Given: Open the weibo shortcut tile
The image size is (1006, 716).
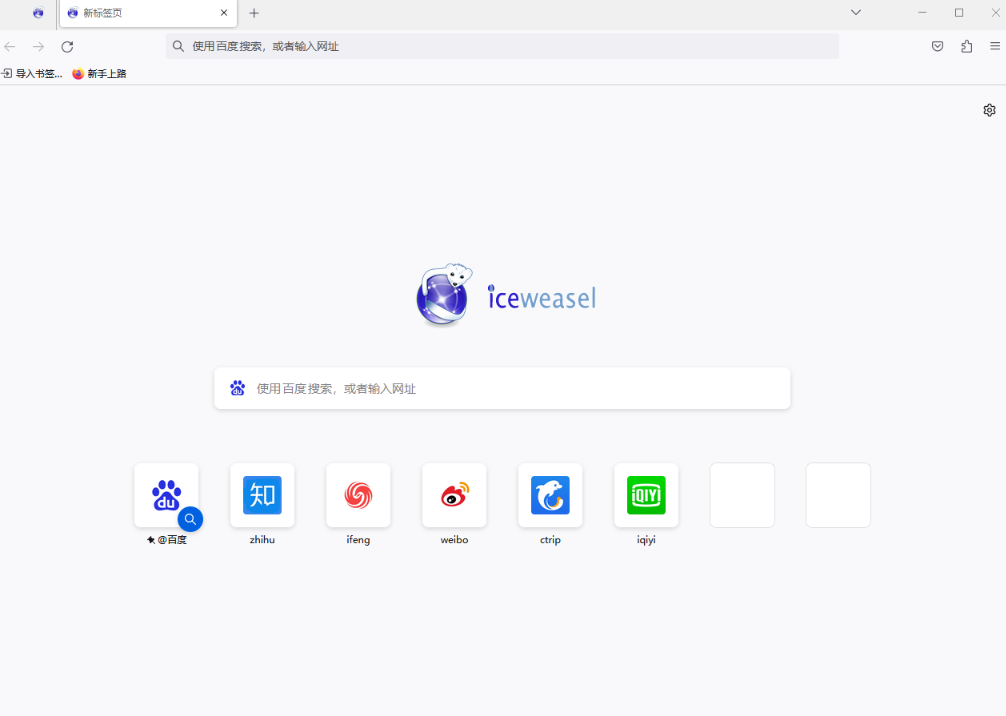Looking at the screenshot, I should (454, 495).
